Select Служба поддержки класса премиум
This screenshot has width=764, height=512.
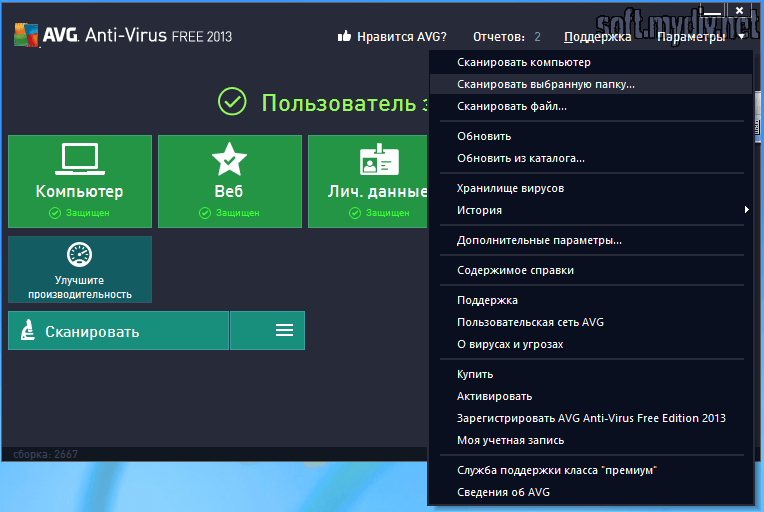click(x=591, y=471)
